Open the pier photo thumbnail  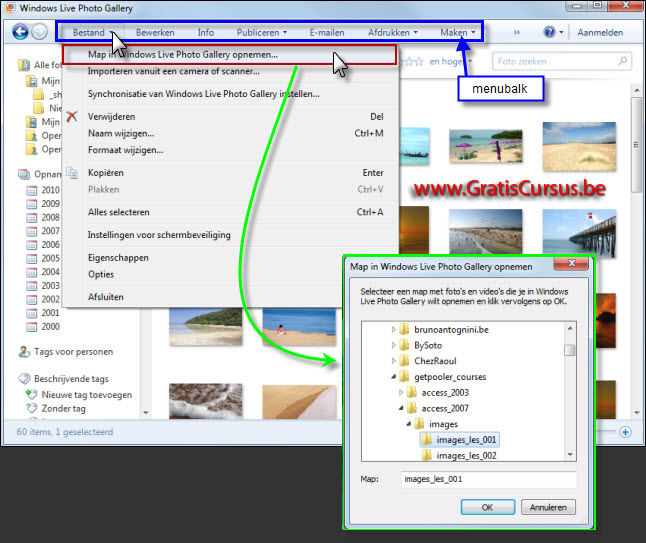click(x=579, y=233)
